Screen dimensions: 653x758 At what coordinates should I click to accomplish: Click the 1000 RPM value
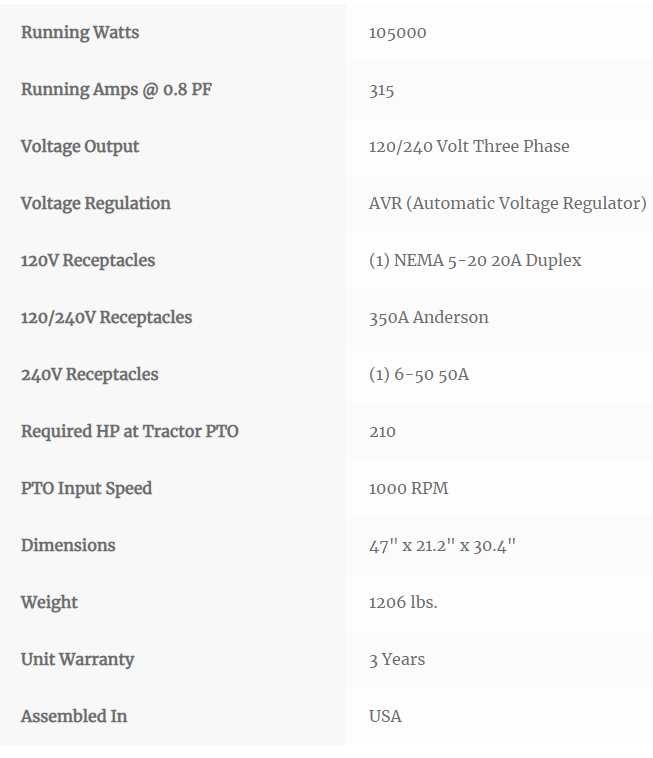pyautogui.click(x=408, y=488)
